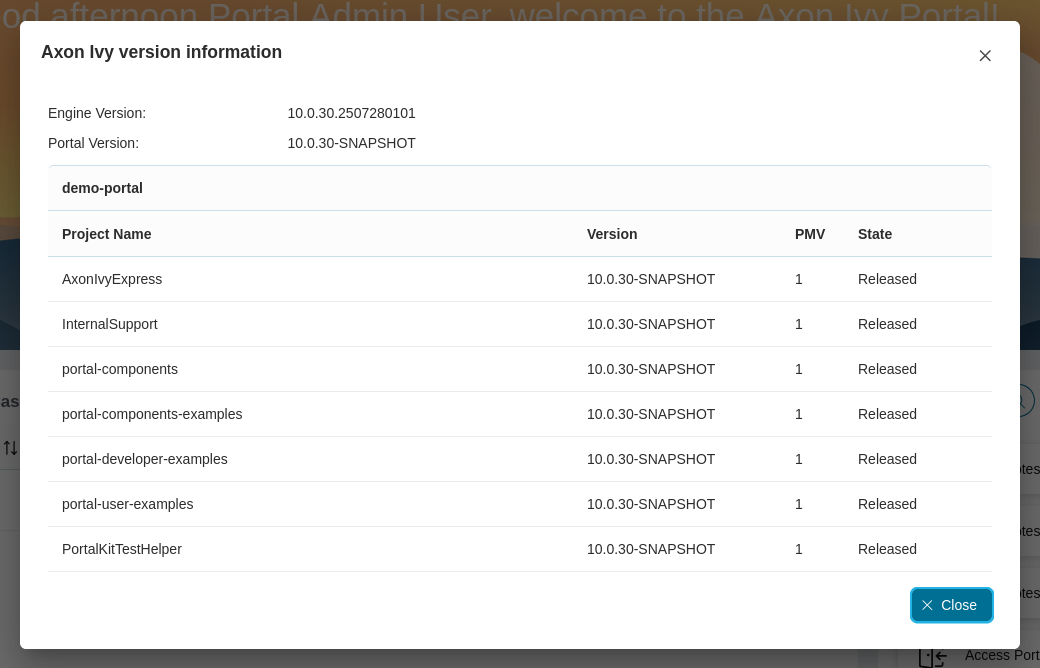The width and height of the screenshot is (1040, 668).
Task: Click the sort arrows icon at the left edge
Action: 11,448
